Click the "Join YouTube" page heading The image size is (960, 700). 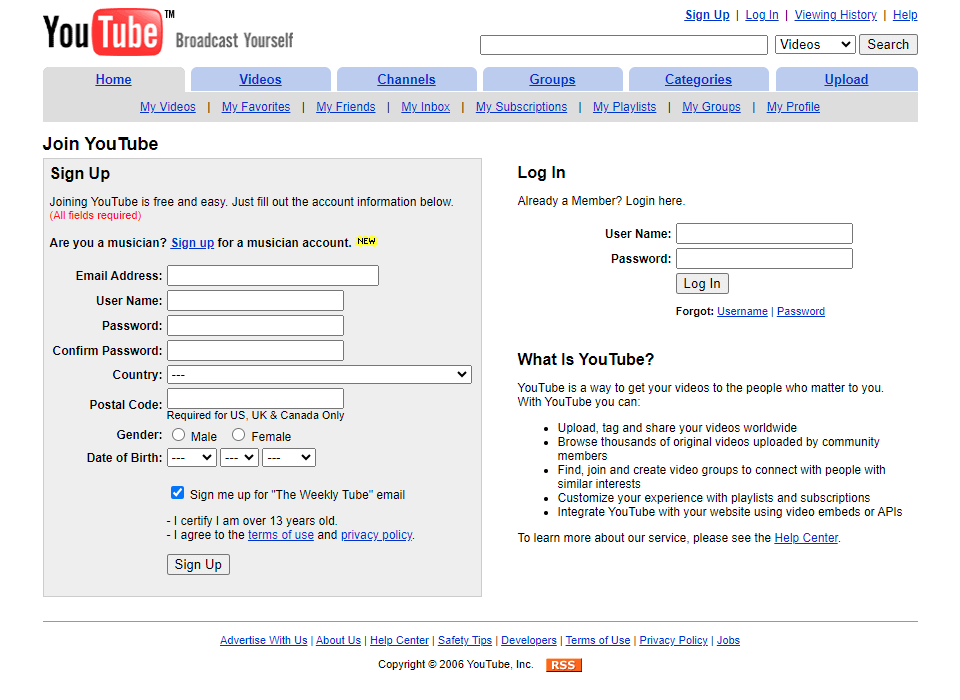(x=100, y=144)
